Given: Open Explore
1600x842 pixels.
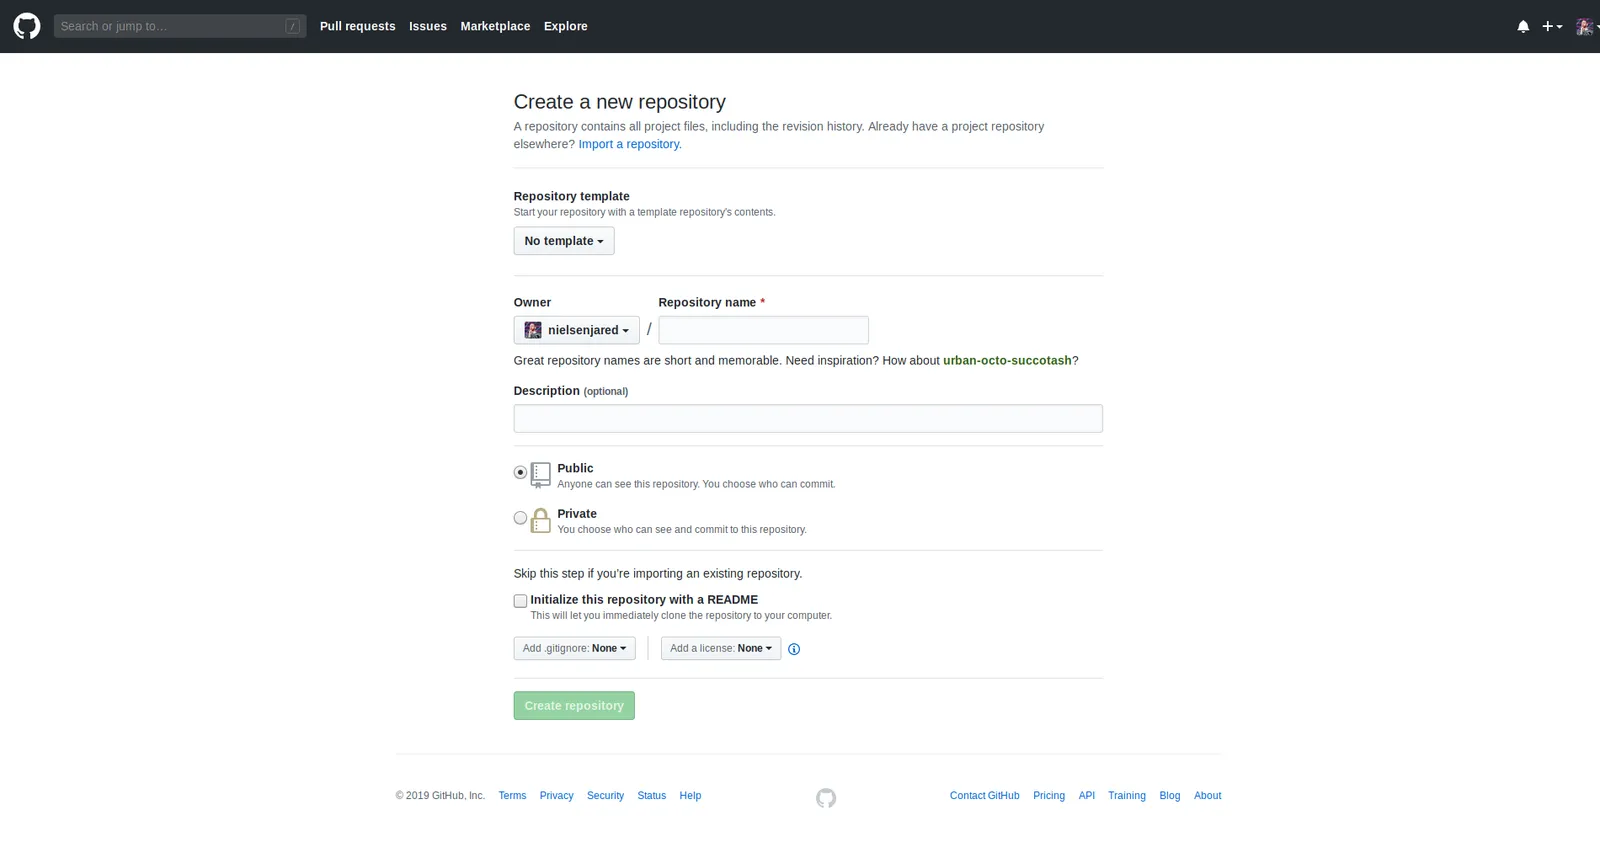Looking at the screenshot, I should (566, 26).
